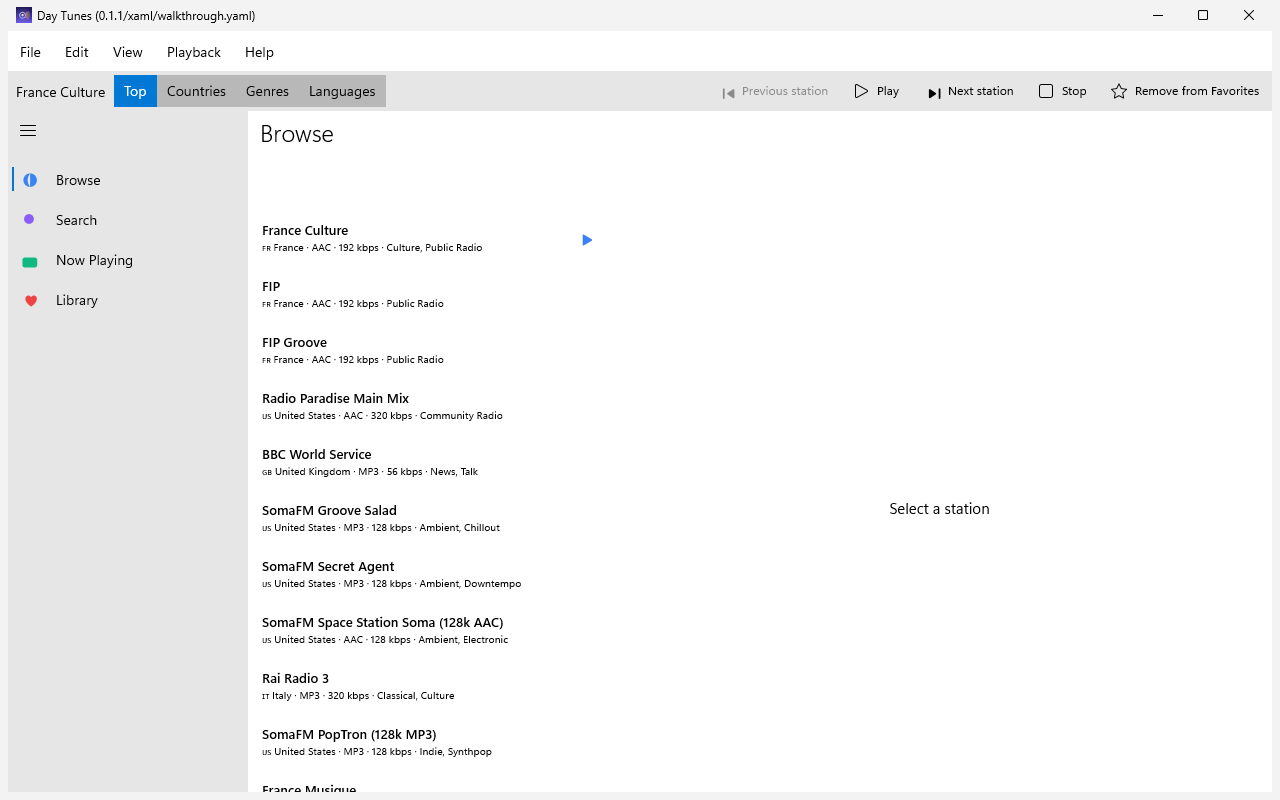Select the Rai Radio 3 station

pyautogui.click(x=428, y=686)
